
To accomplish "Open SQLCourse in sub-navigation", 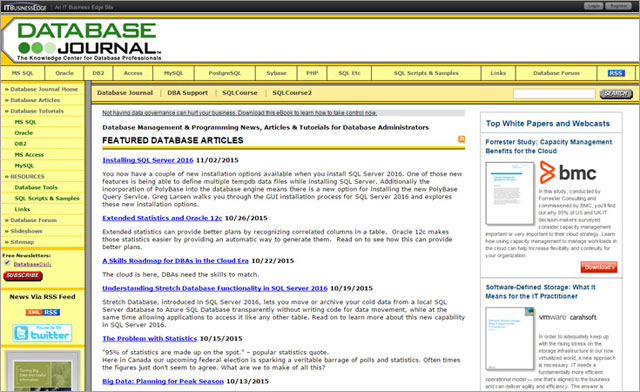I will 240,93.
